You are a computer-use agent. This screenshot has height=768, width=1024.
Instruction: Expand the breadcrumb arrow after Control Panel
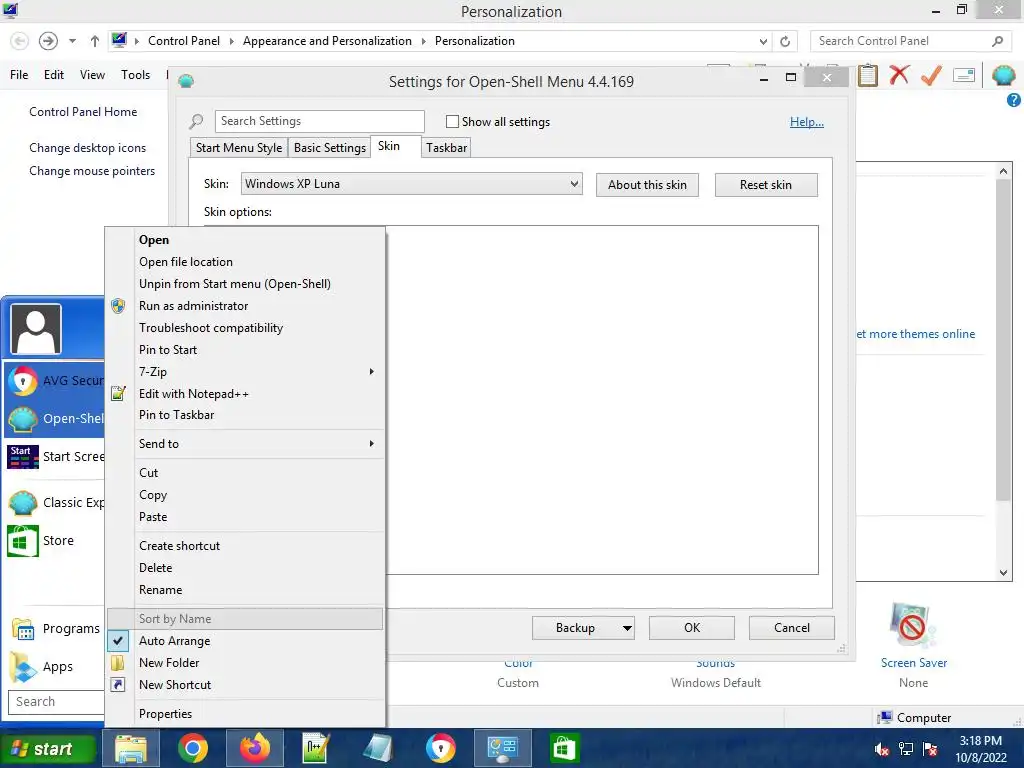[x=231, y=41]
